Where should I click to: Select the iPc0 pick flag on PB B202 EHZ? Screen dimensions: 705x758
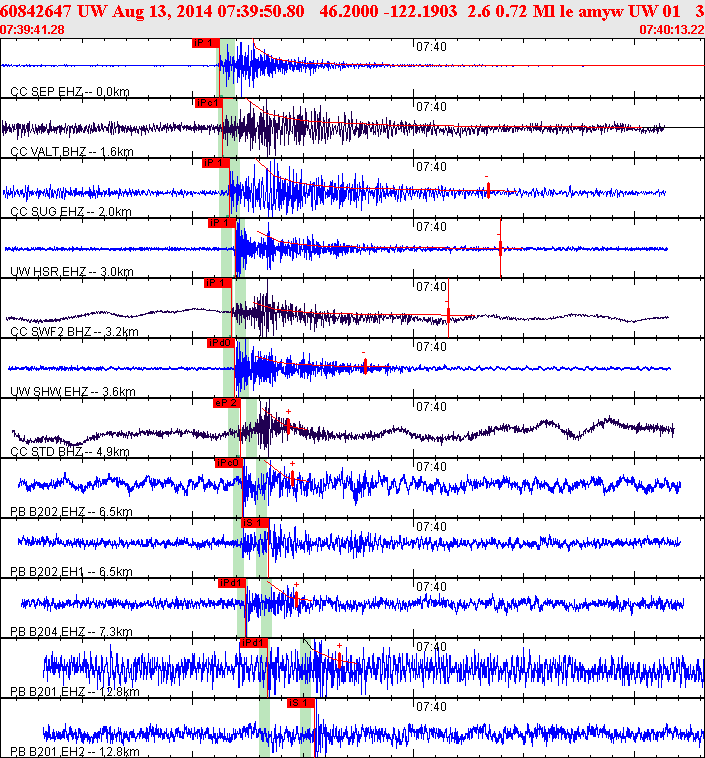[229, 463]
